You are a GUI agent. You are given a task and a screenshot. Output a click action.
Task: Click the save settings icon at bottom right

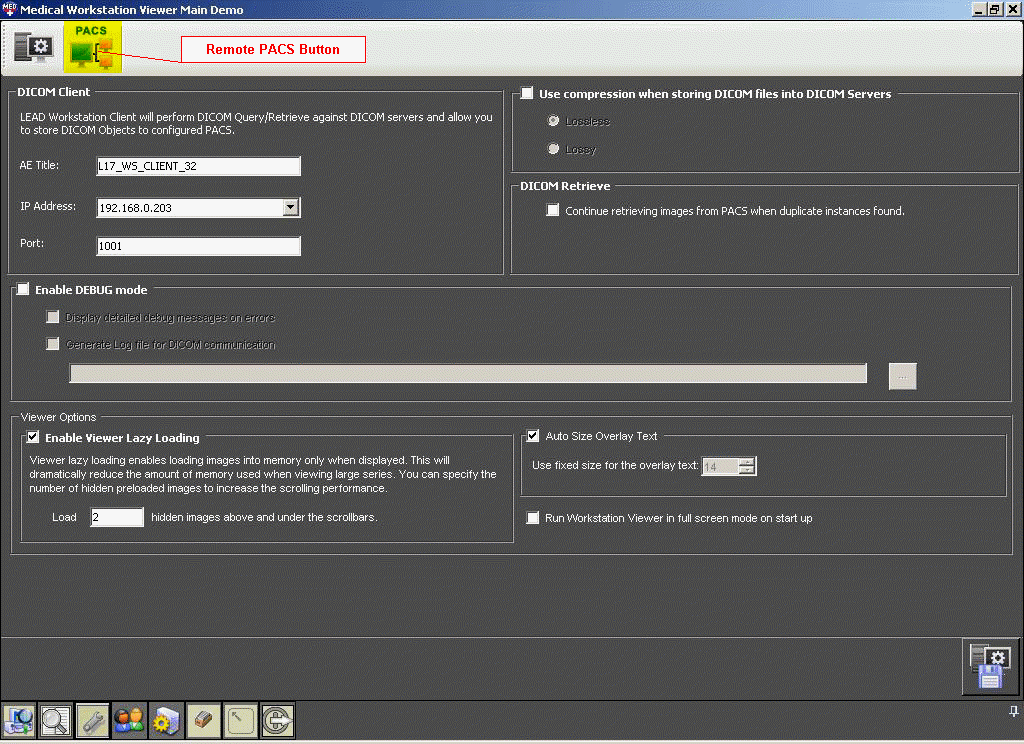(x=990, y=667)
